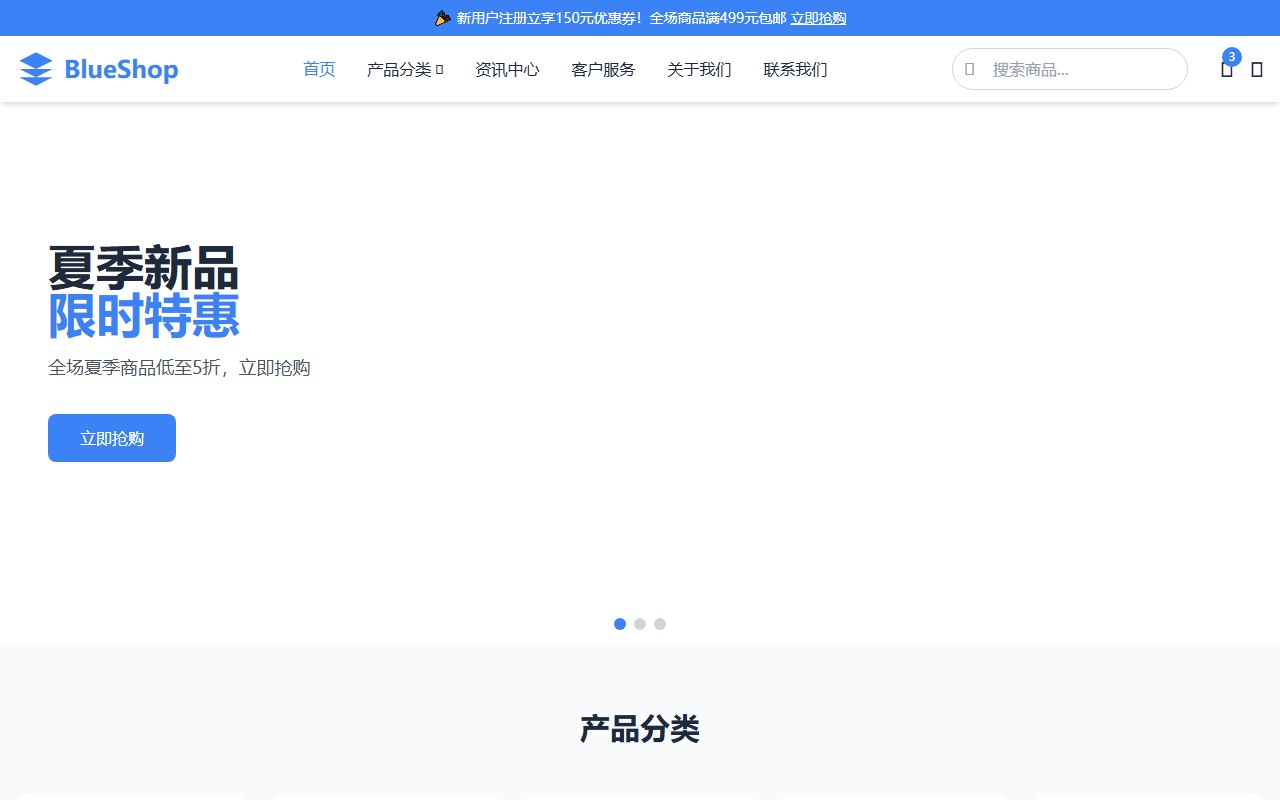Click the blue notification badge showing 3

click(x=1232, y=56)
